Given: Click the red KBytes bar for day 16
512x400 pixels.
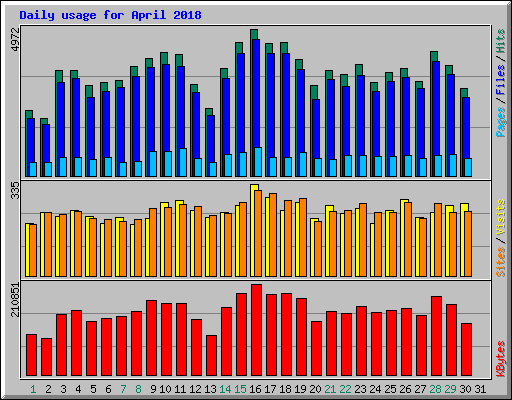Looking at the screenshot, I should pyautogui.click(x=256, y=330).
